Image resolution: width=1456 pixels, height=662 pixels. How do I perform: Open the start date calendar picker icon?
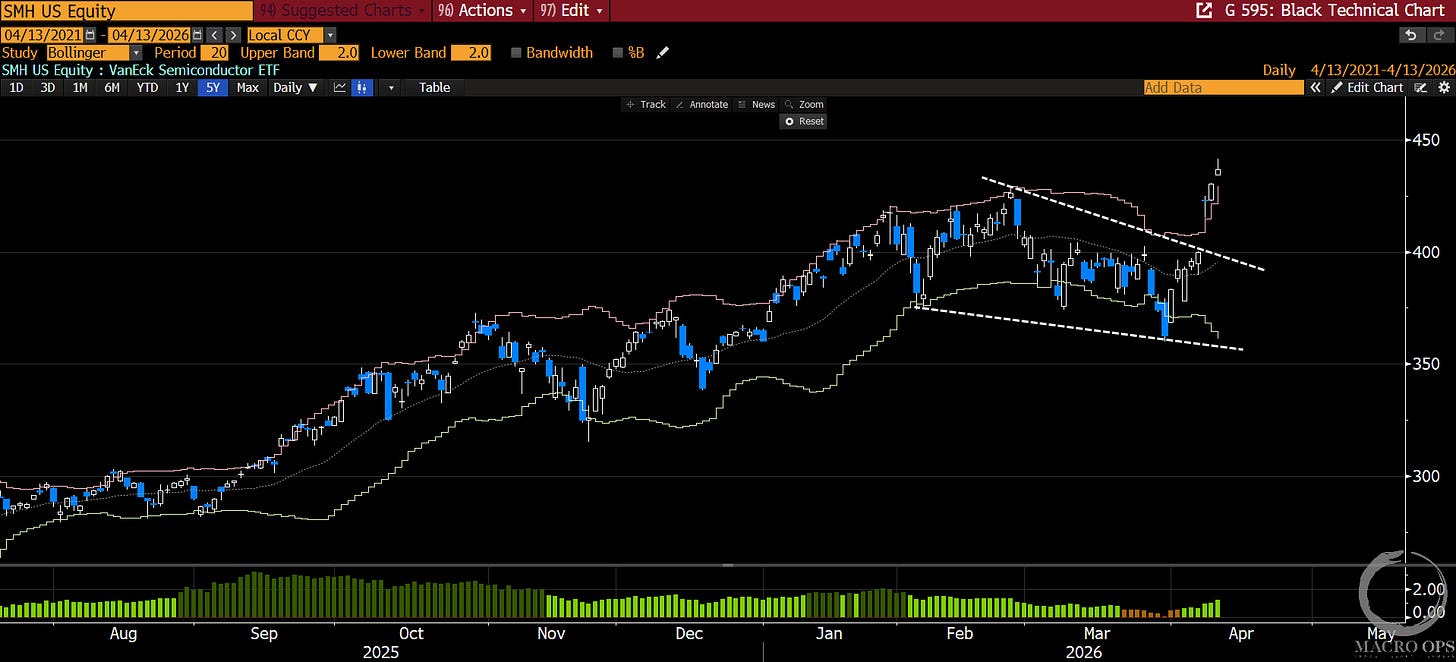coord(91,35)
